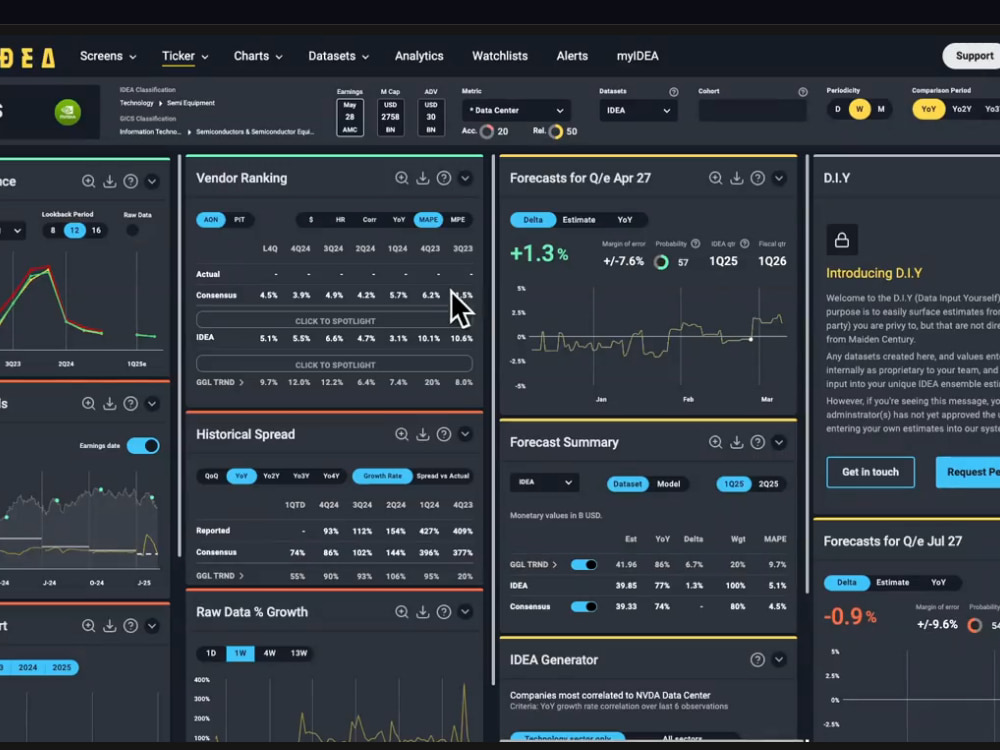Click first CLICK TO SPOTLIGHT bar above IDEA row
This screenshot has width=1000, height=750.
334,321
